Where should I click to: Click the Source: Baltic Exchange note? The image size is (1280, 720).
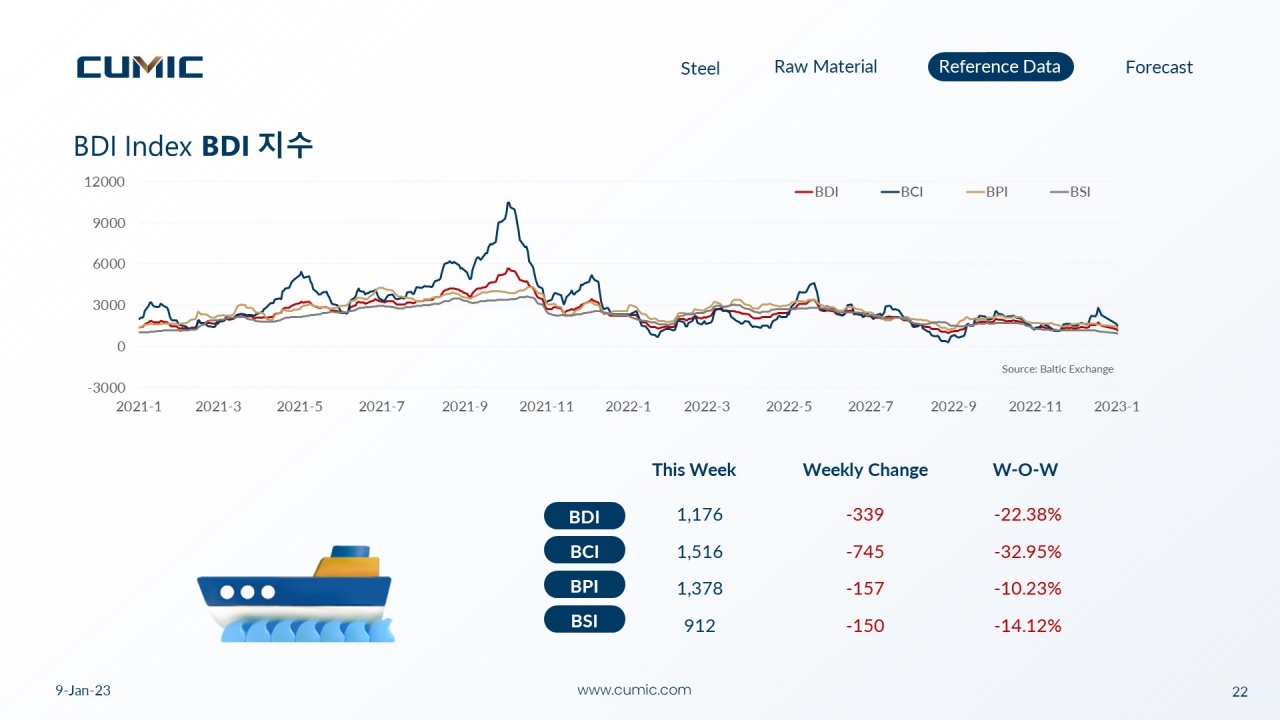[1057, 369]
